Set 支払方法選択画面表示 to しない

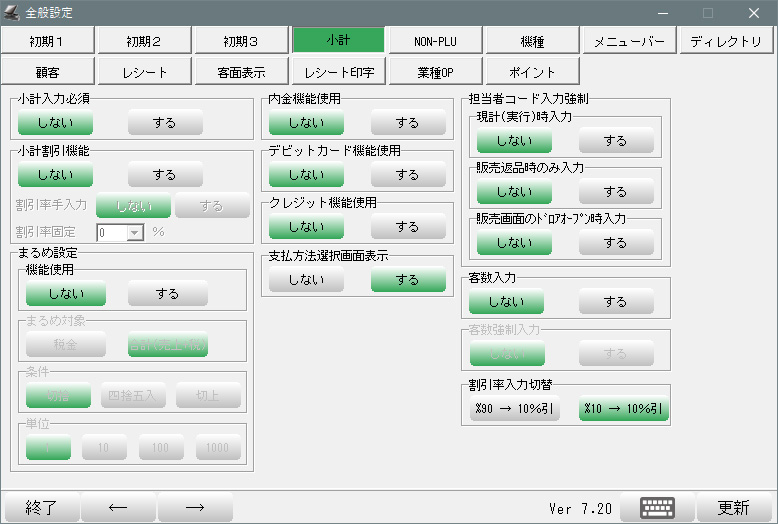[306, 280]
